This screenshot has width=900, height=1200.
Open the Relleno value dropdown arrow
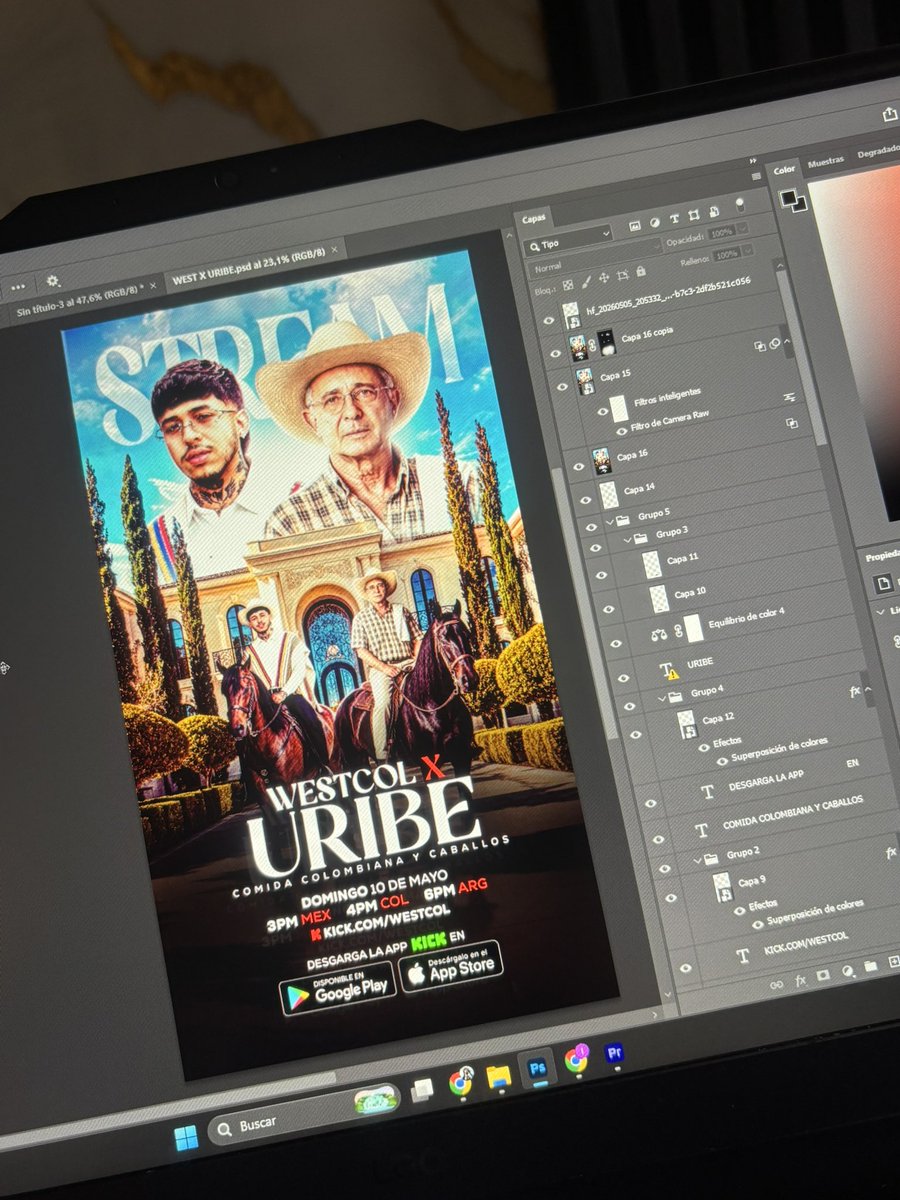[748, 250]
